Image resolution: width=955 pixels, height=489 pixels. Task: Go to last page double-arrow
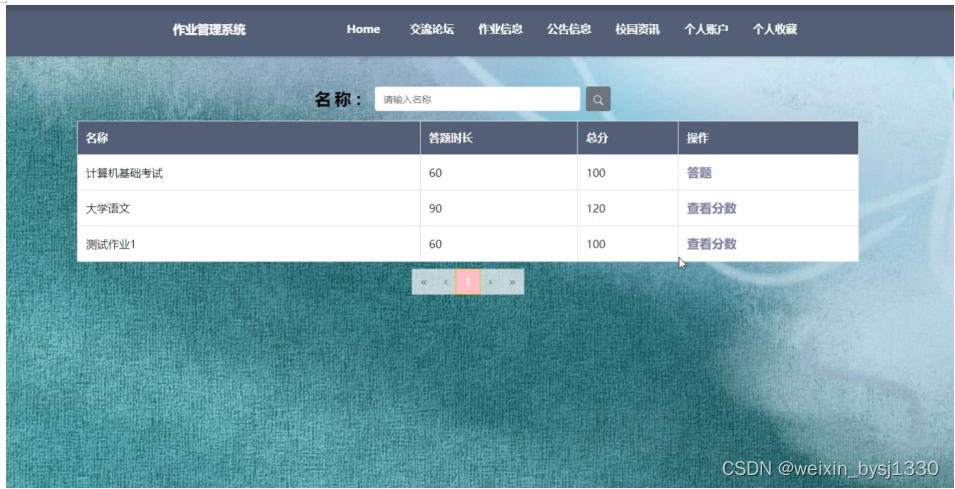512,282
